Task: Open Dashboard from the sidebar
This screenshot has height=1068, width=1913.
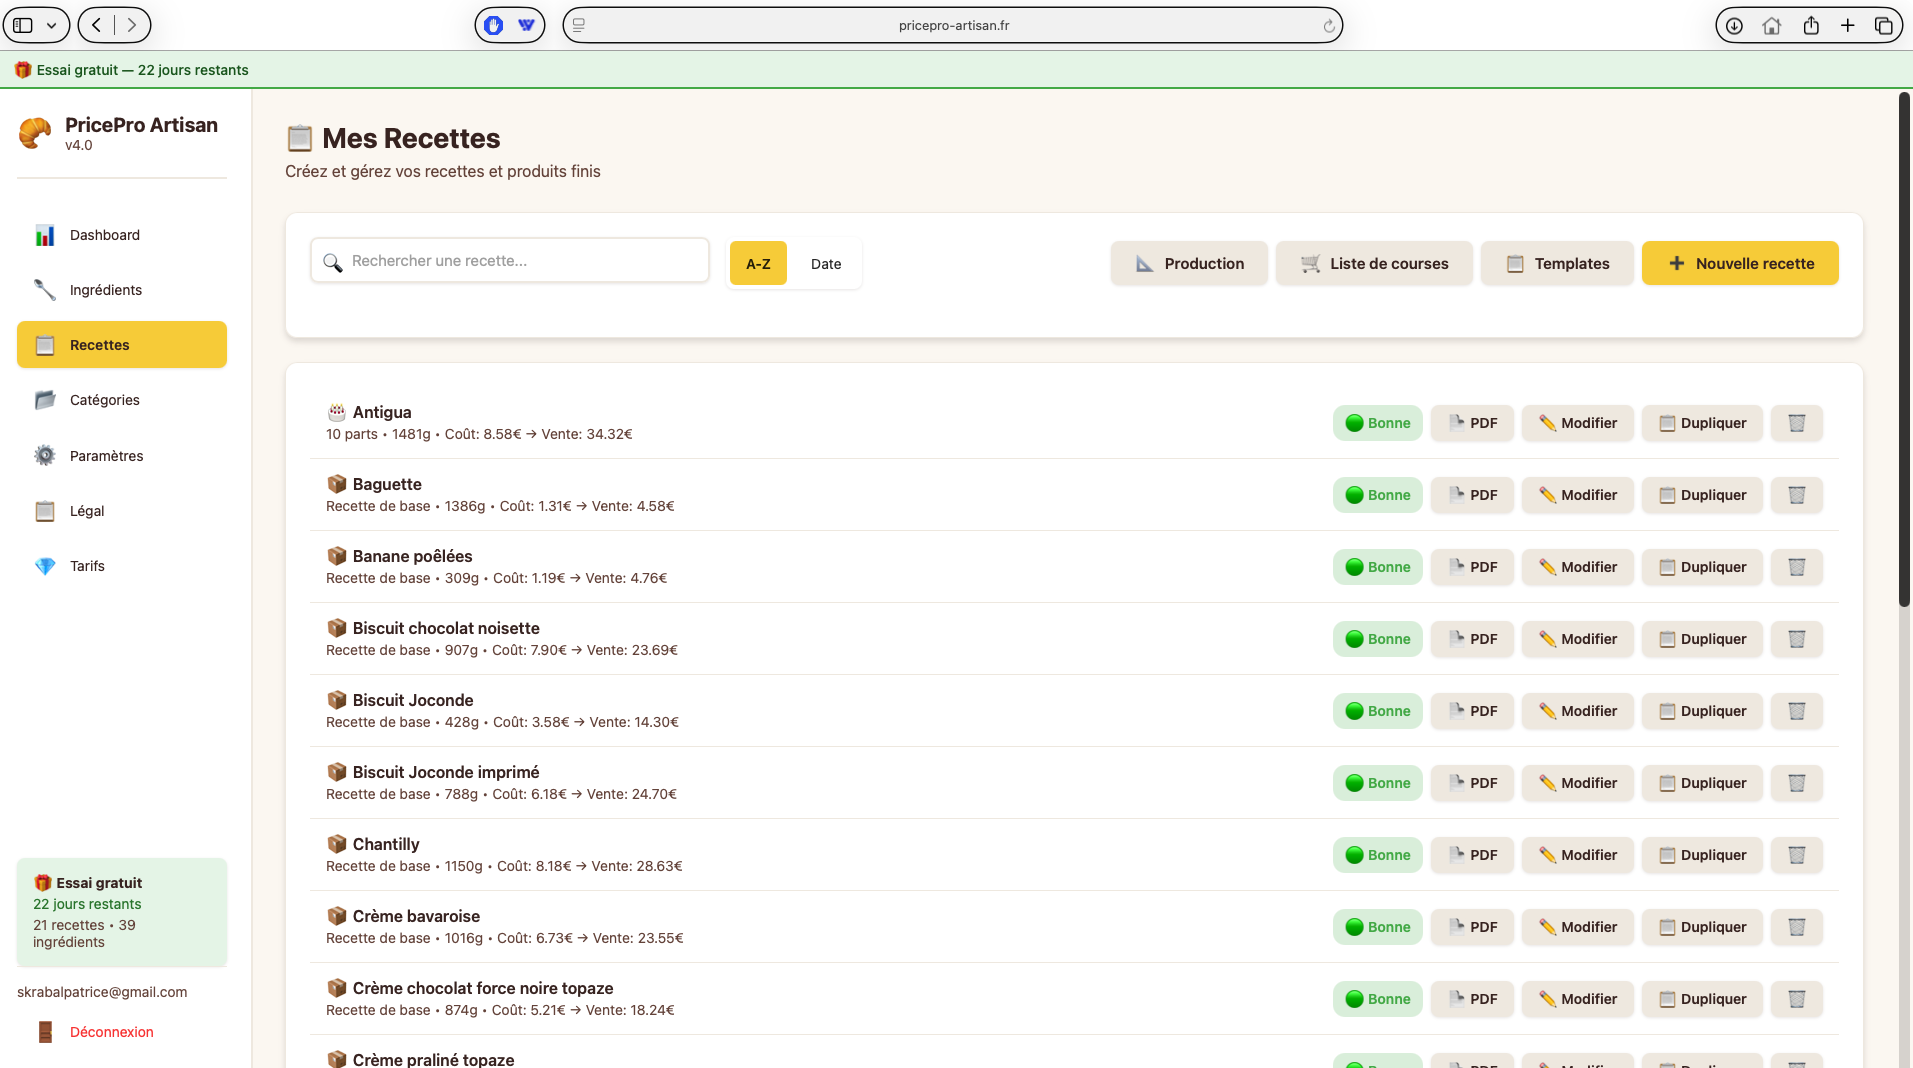Action: tap(122, 235)
